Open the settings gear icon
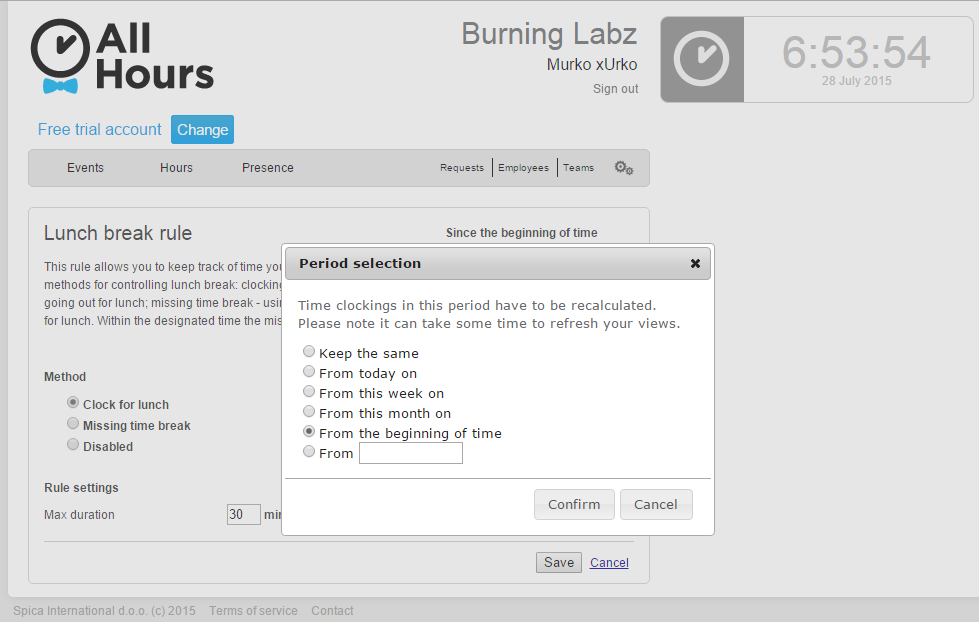The height and width of the screenshot is (622, 979). 623,168
